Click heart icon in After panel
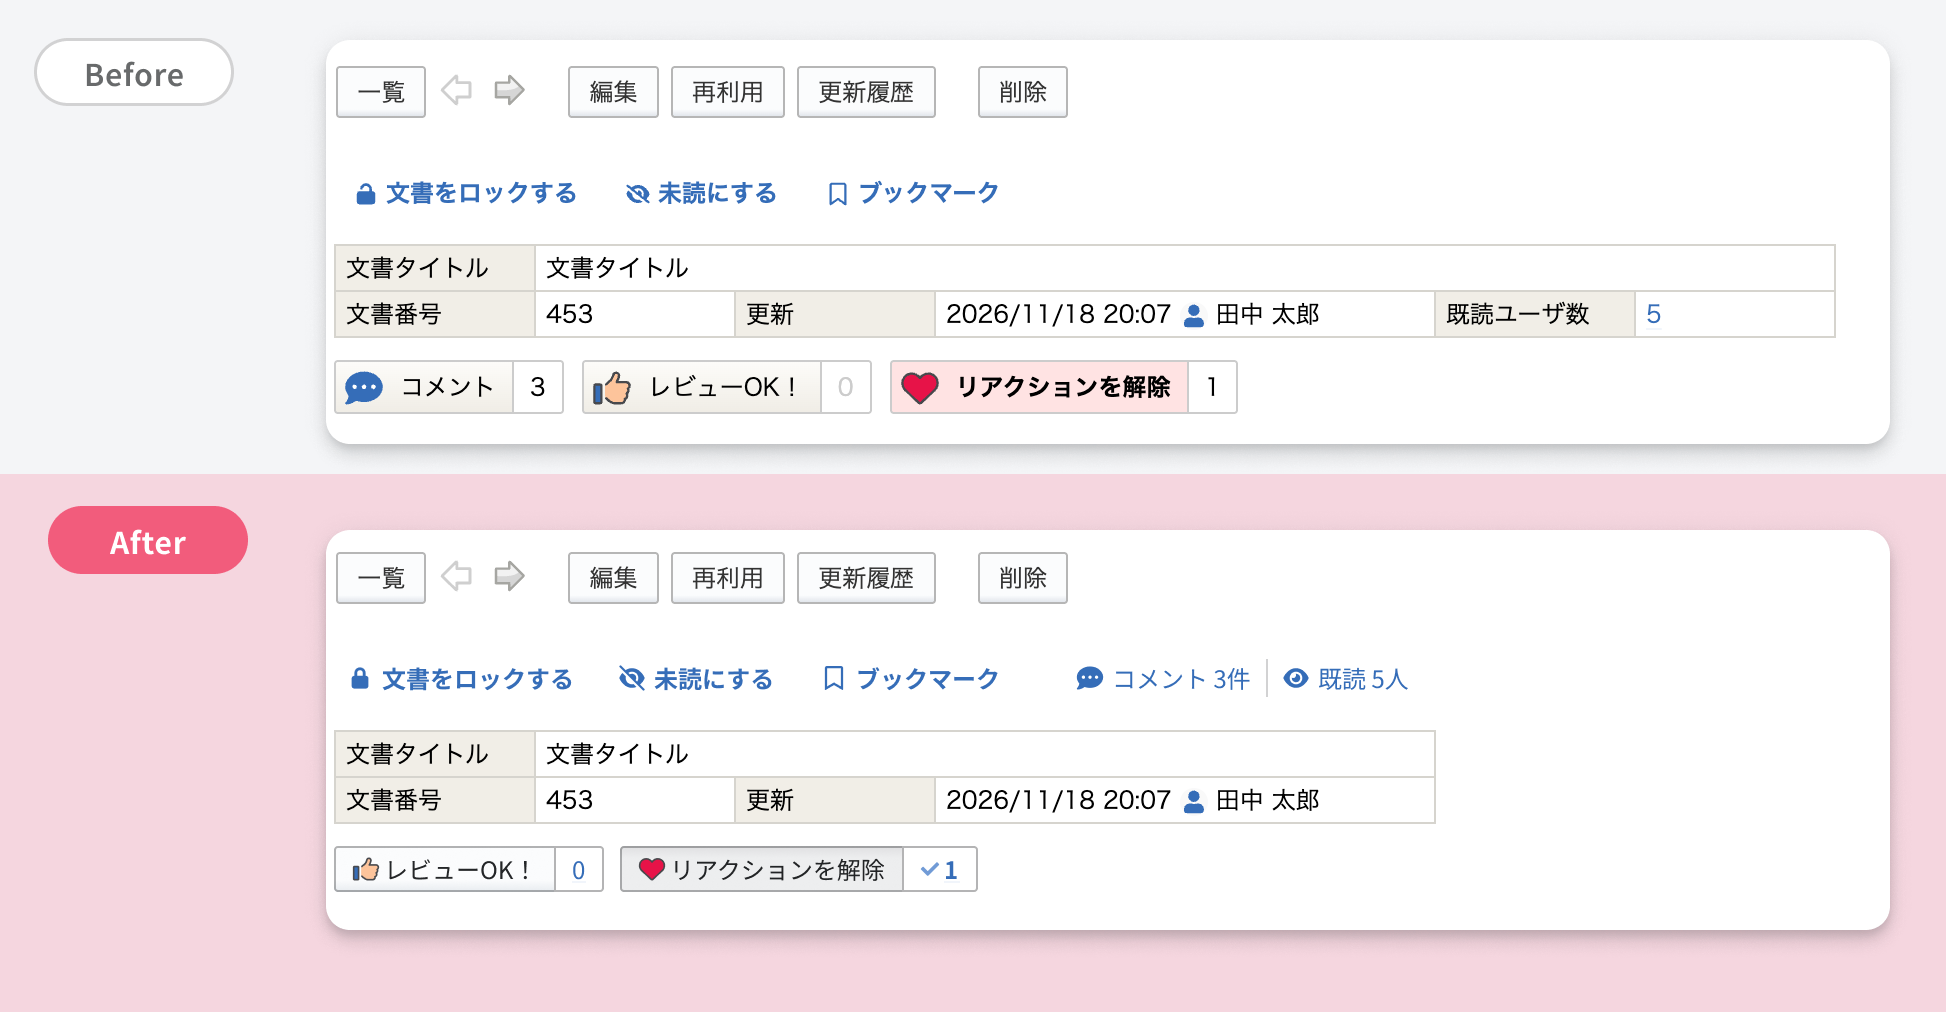 (x=652, y=869)
